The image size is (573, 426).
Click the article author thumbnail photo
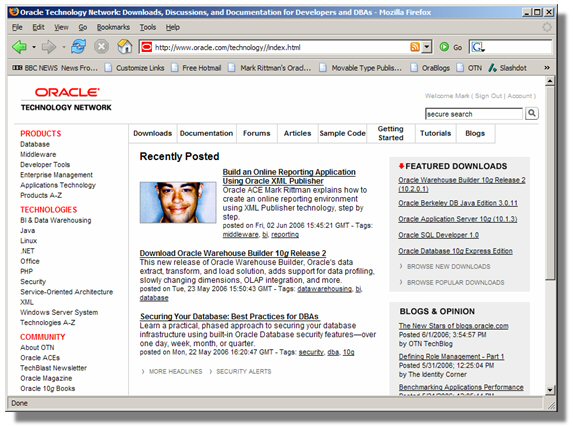pyautogui.click(x=178, y=202)
